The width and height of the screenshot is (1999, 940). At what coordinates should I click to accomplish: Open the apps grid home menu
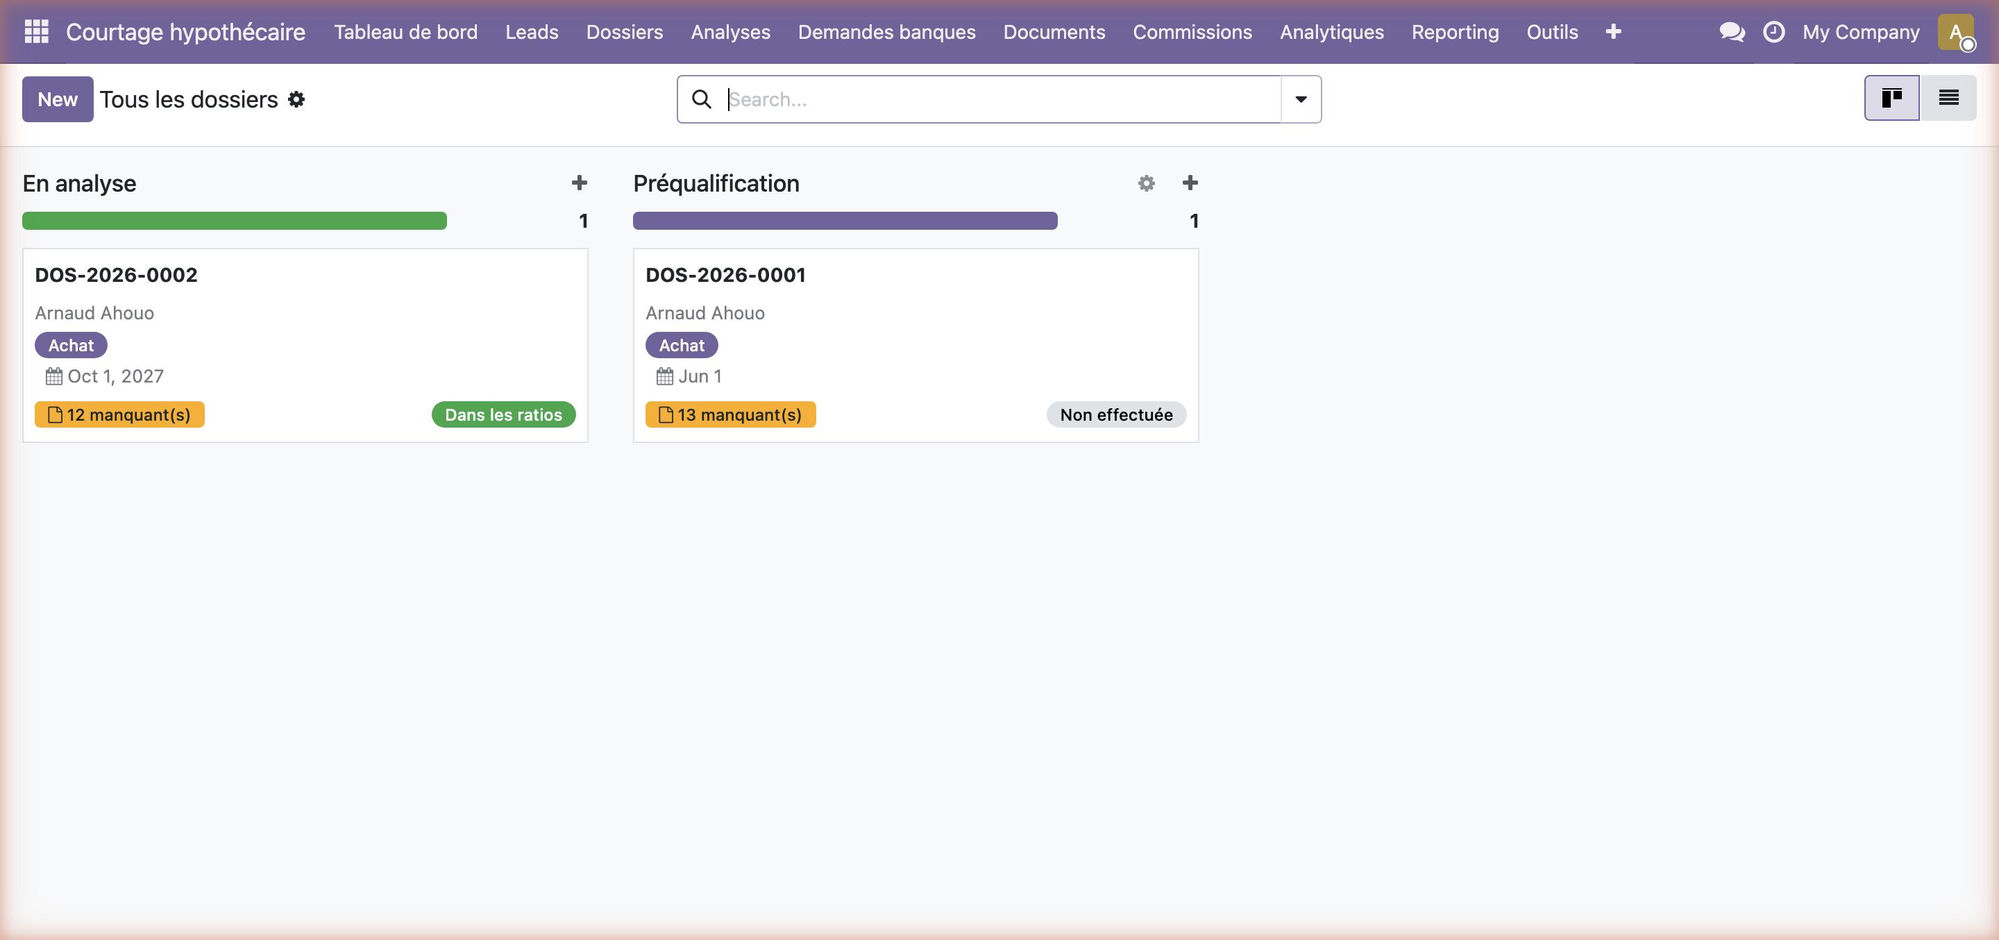click(36, 32)
